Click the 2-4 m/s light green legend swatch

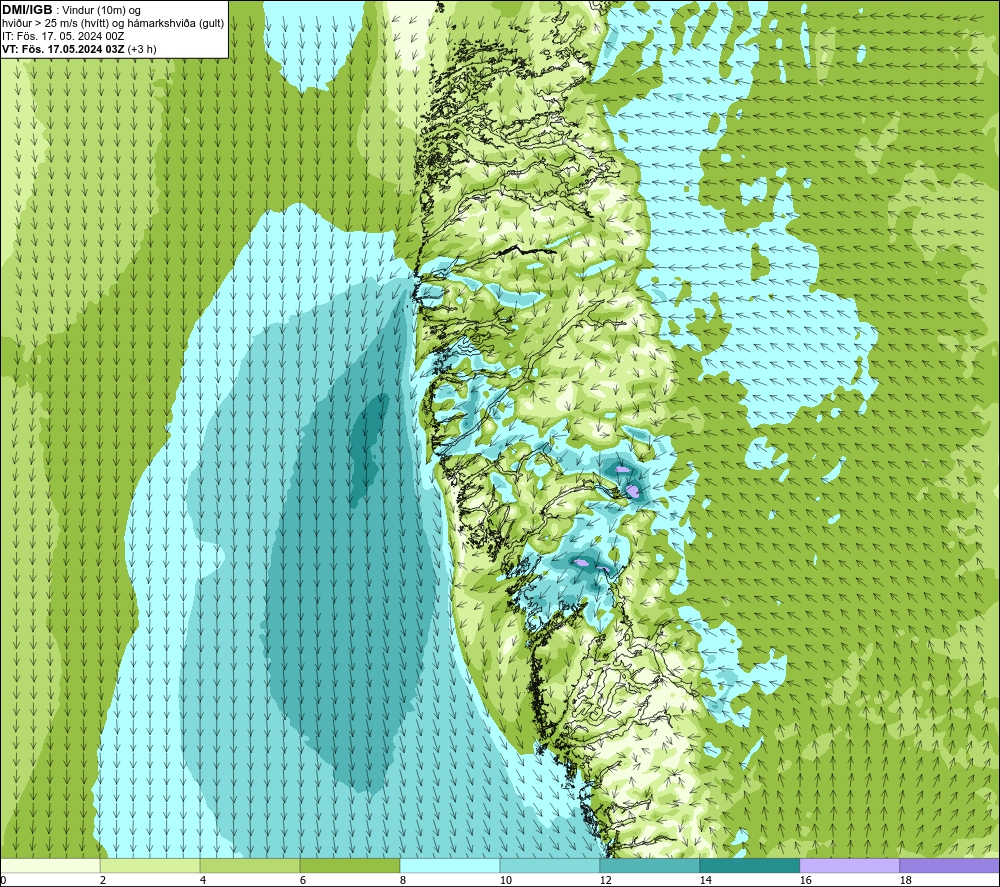[x=150, y=865]
